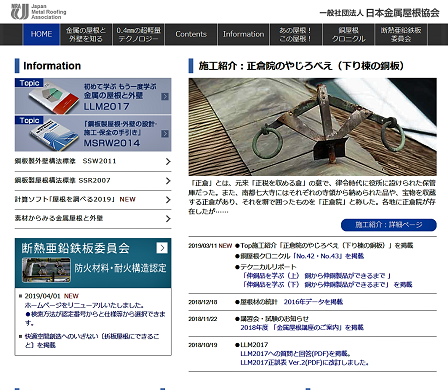The height and width of the screenshot is (390, 448).
Task: Open the MSRW2014 book cover thumbnail
Action: (x=53, y=134)
